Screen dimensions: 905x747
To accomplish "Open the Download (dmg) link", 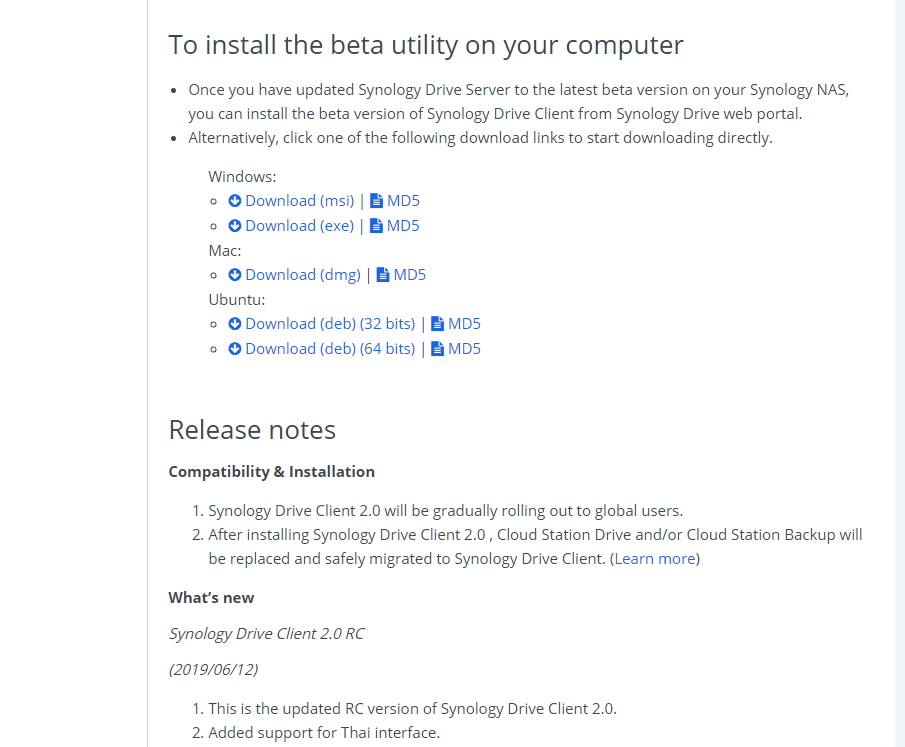I will 303,274.
